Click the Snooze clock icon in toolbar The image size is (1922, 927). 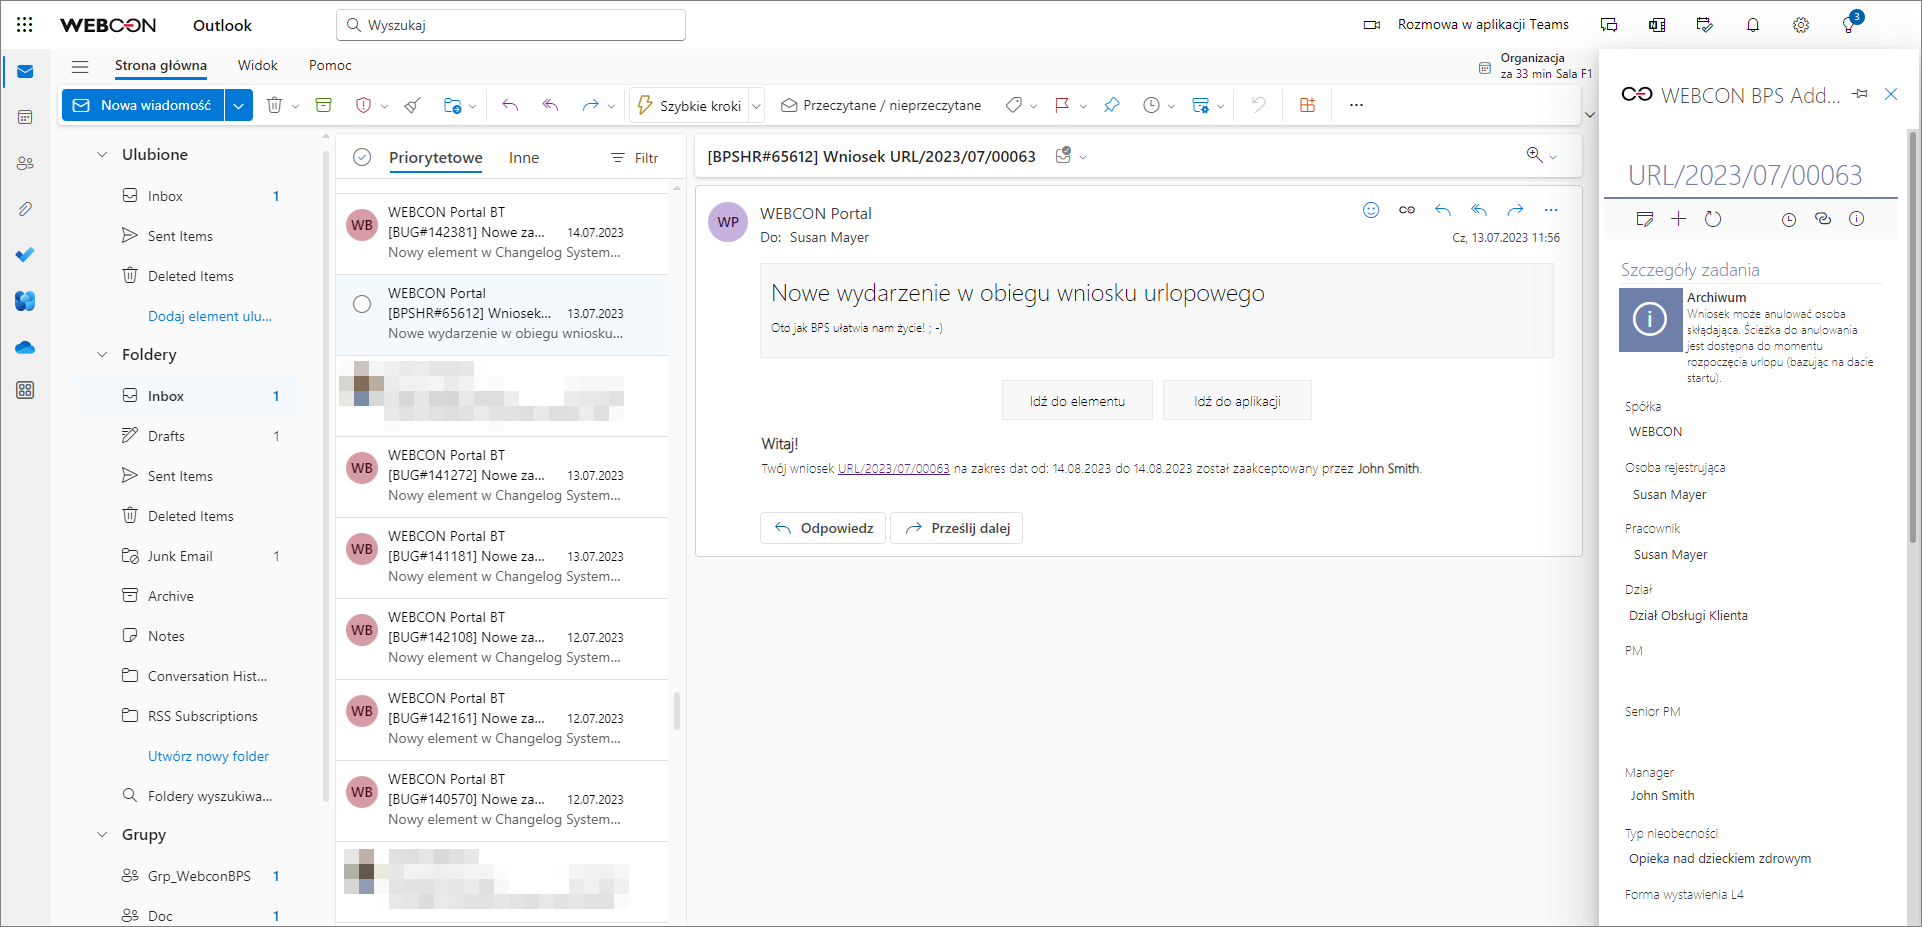(1152, 105)
